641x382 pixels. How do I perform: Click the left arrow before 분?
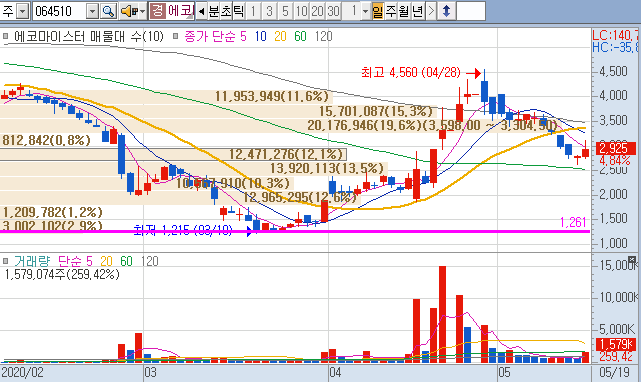tap(201, 11)
